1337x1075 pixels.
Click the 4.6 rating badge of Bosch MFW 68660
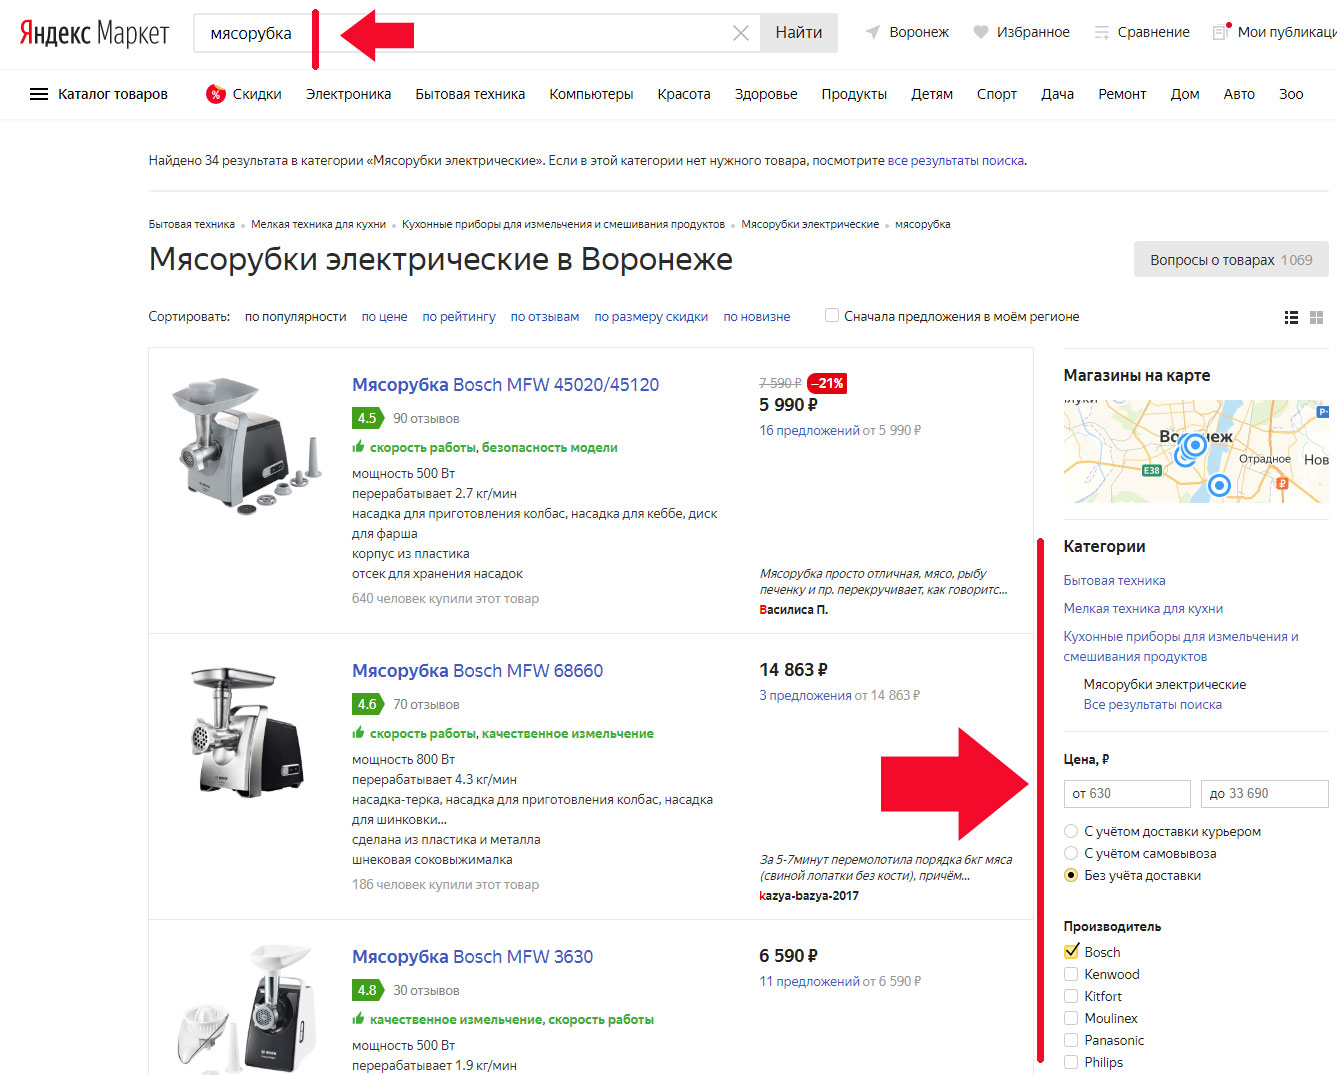pos(368,704)
